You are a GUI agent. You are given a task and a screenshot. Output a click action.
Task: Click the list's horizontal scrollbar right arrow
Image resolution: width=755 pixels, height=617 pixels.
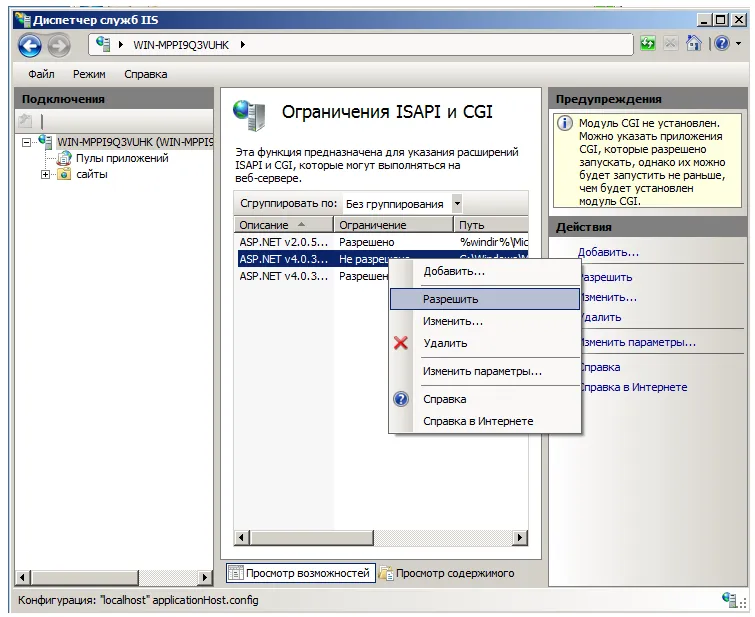coord(520,538)
